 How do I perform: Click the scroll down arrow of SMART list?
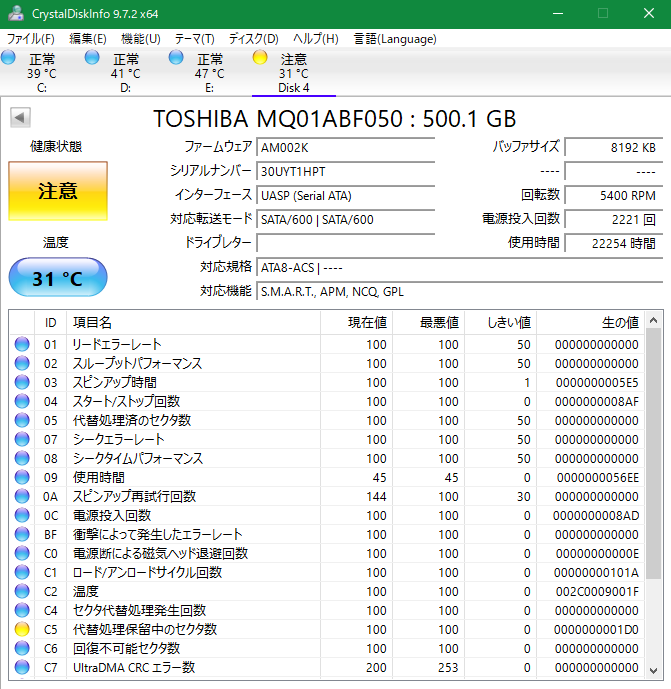click(x=653, y=671)
